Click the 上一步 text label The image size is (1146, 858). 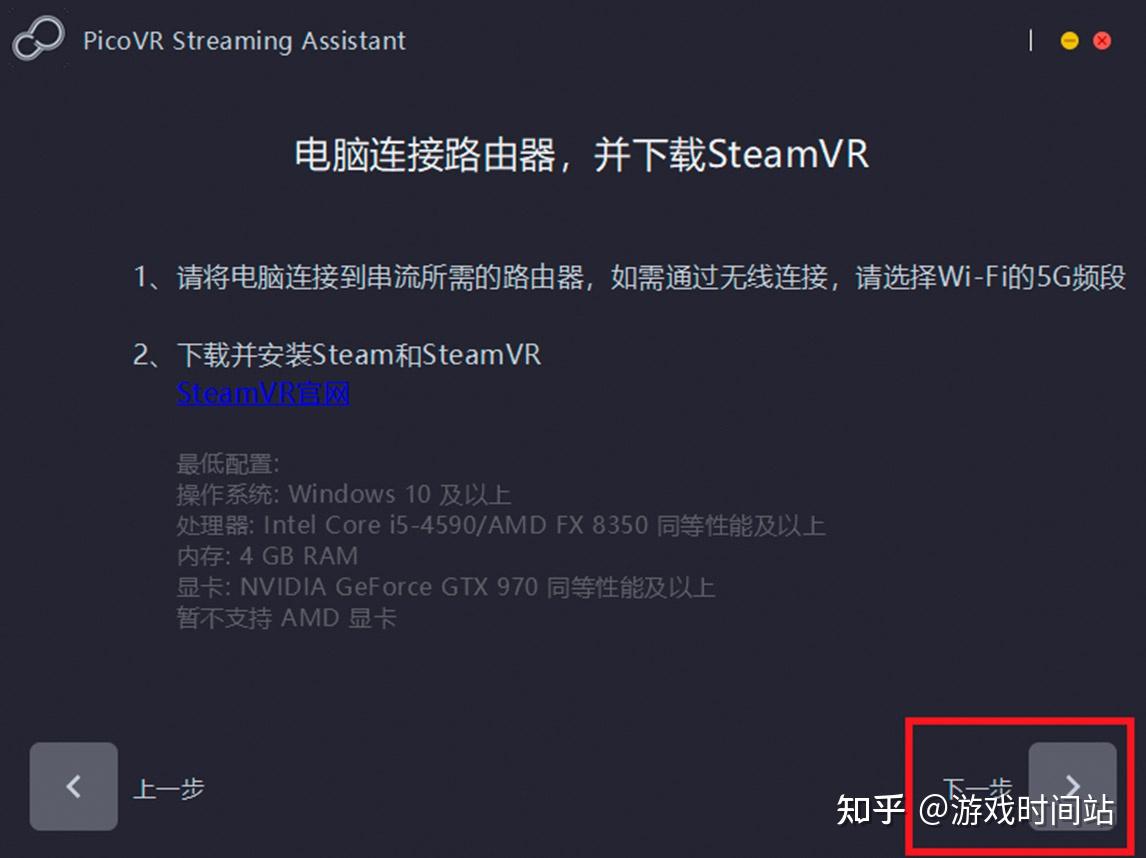169,789
